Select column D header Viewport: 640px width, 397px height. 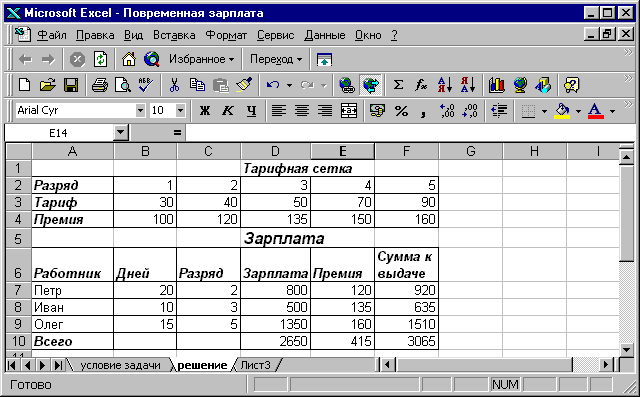[276, 151]
